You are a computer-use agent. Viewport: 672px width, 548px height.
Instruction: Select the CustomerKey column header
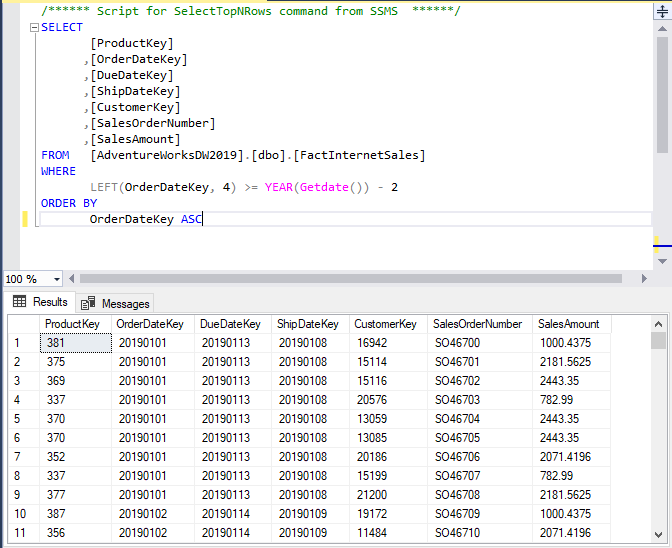tap(388, 324)
